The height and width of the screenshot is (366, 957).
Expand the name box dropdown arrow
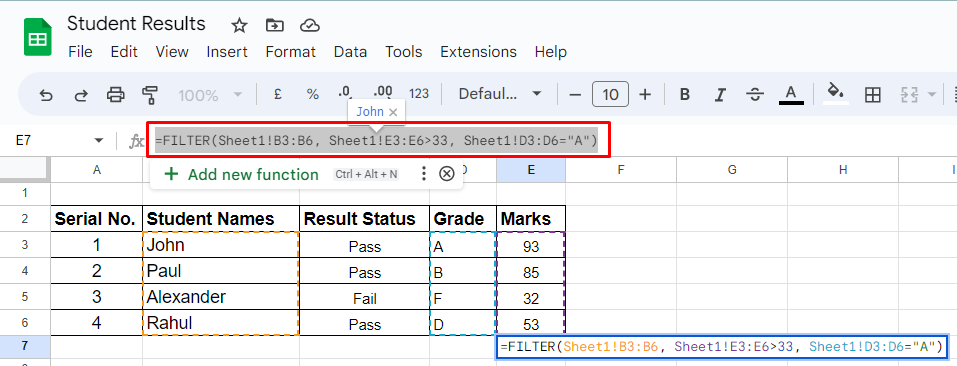point(98,141)
